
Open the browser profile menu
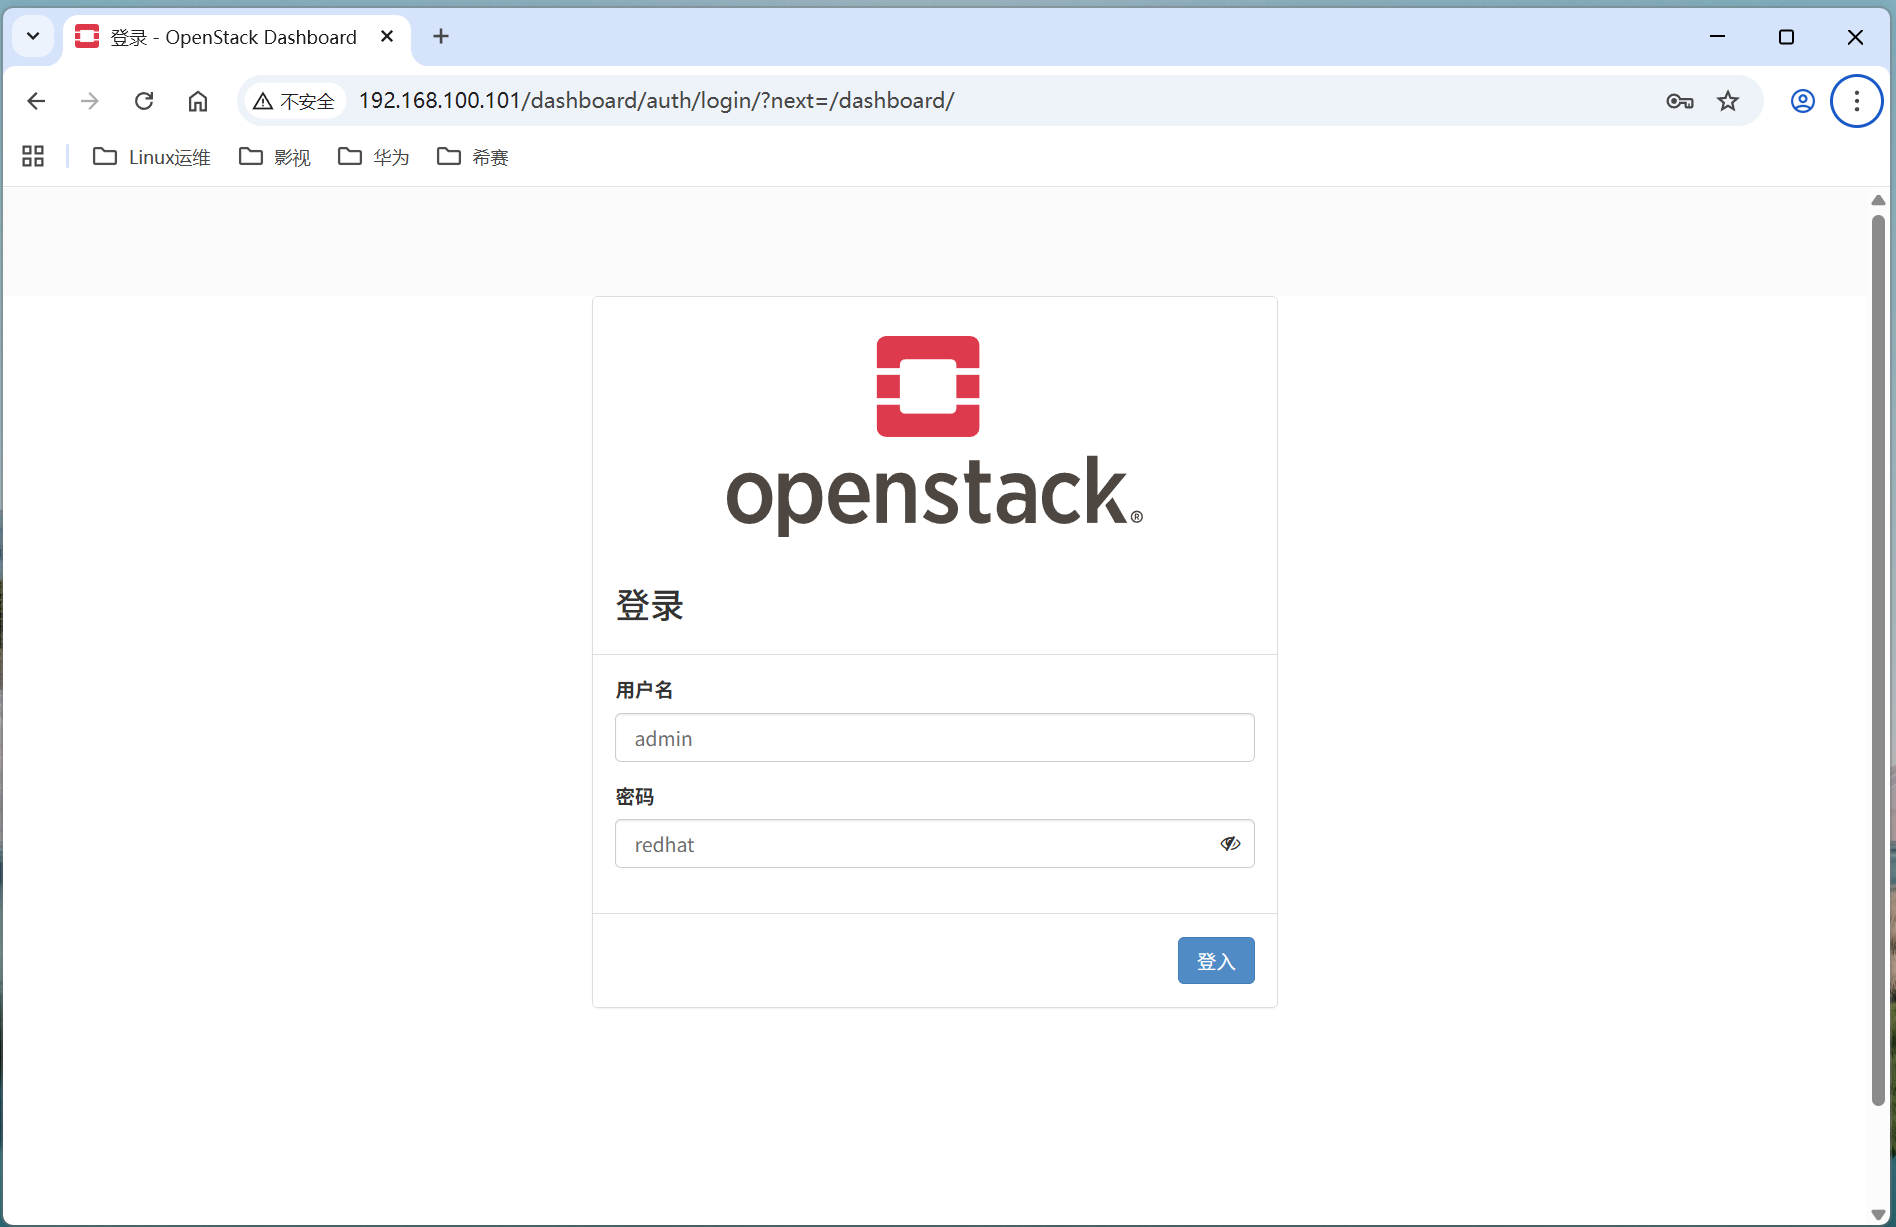click(x=1803, y=101)
